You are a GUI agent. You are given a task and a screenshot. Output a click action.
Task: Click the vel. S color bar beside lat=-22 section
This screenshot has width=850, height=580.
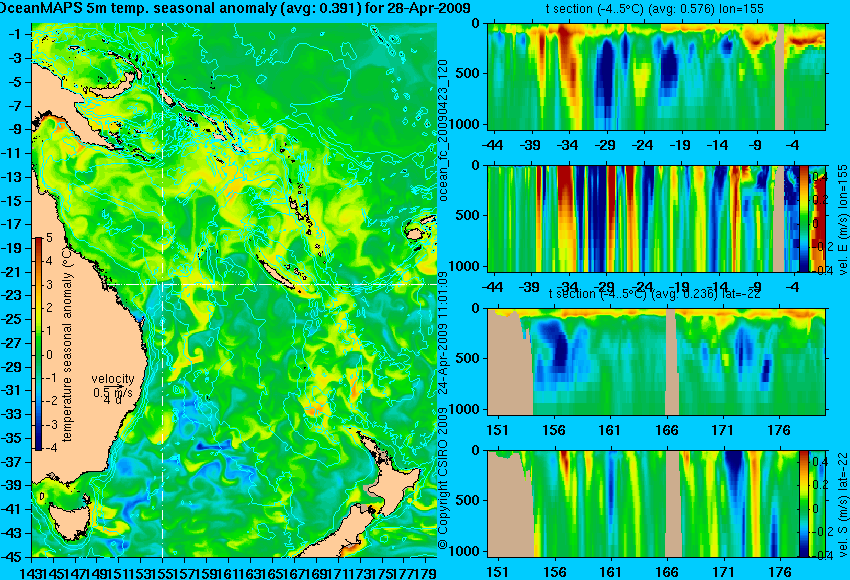click(804, 504)
